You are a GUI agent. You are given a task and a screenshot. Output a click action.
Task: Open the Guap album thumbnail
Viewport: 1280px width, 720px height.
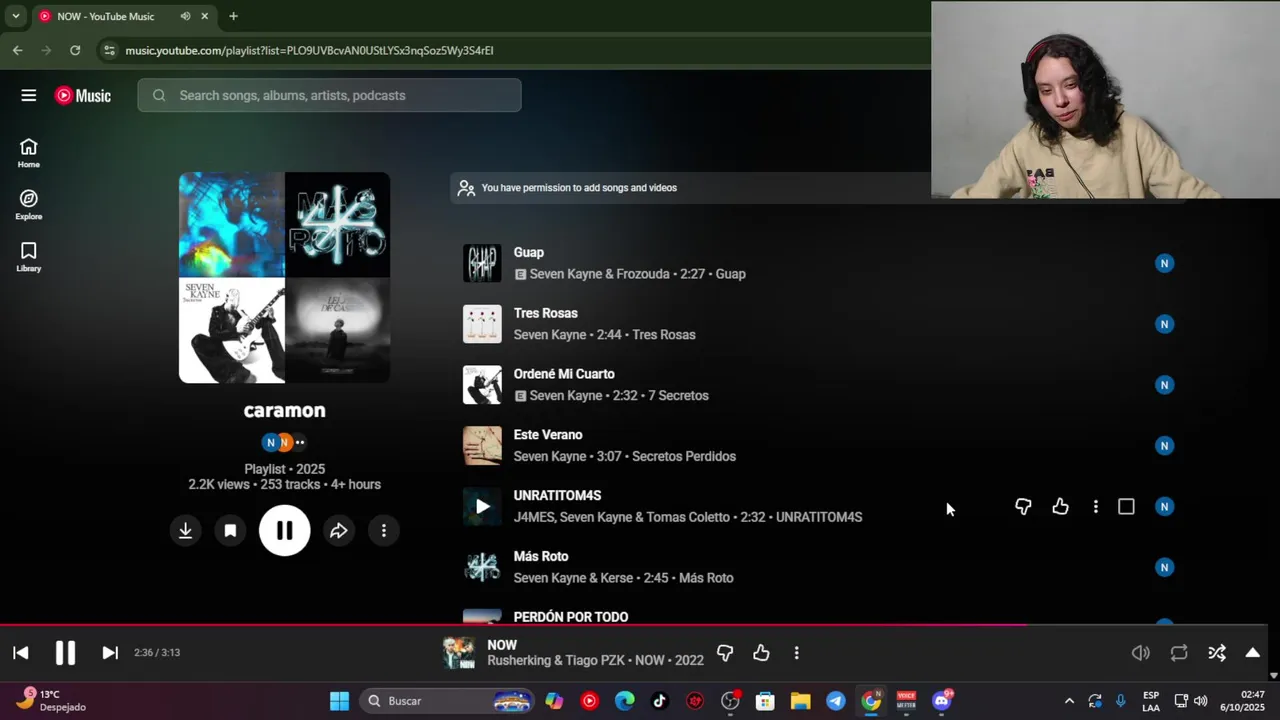(482, 263)
